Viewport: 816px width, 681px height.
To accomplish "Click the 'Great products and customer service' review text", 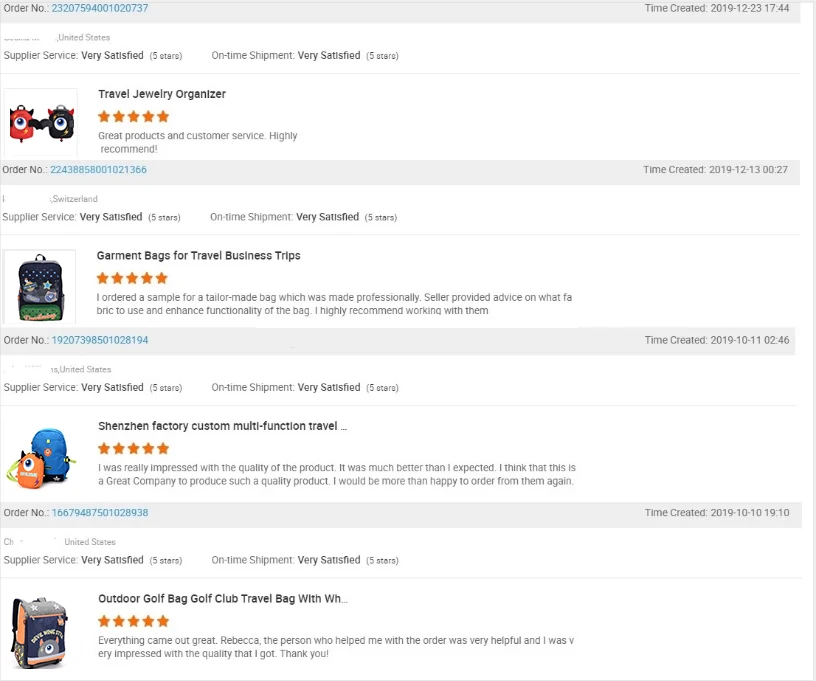I will 197,136.
